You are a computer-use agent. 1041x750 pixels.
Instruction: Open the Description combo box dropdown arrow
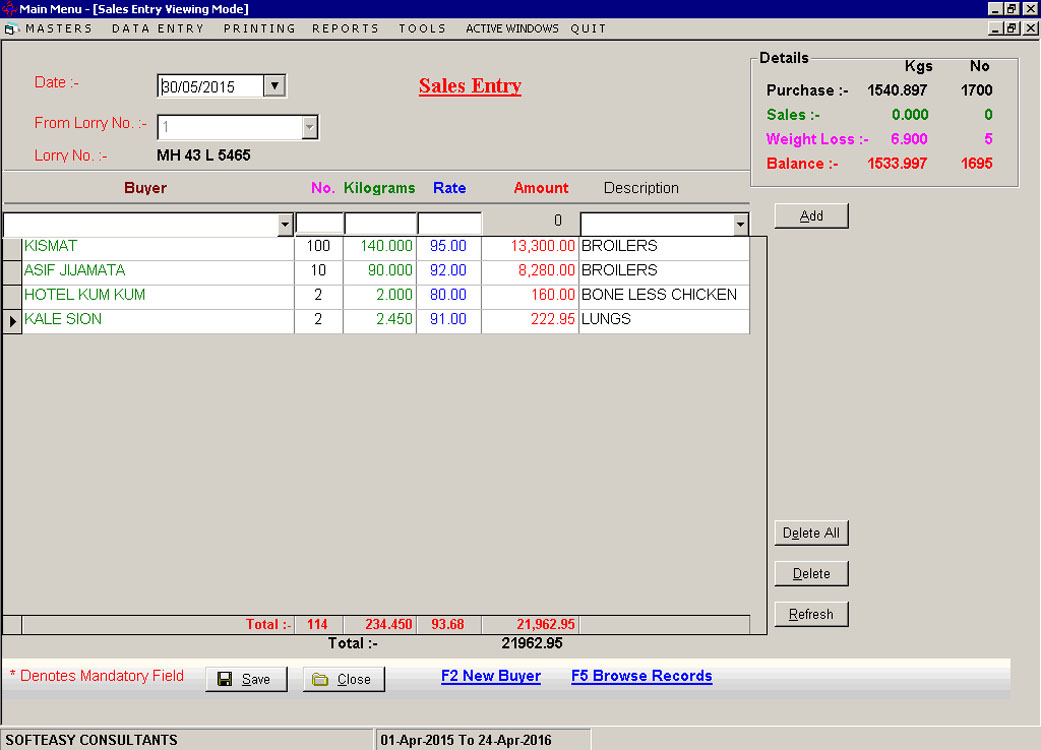coord(740,224)
